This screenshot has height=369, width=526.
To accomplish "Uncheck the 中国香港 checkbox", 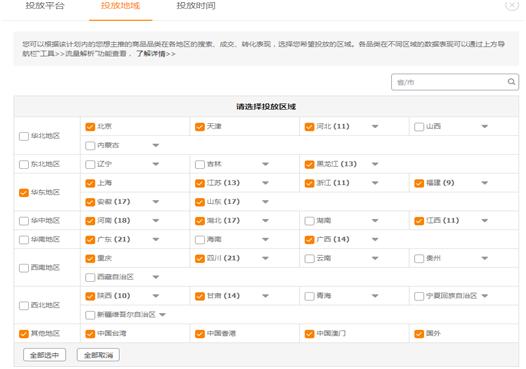I will tap(200, 334).
